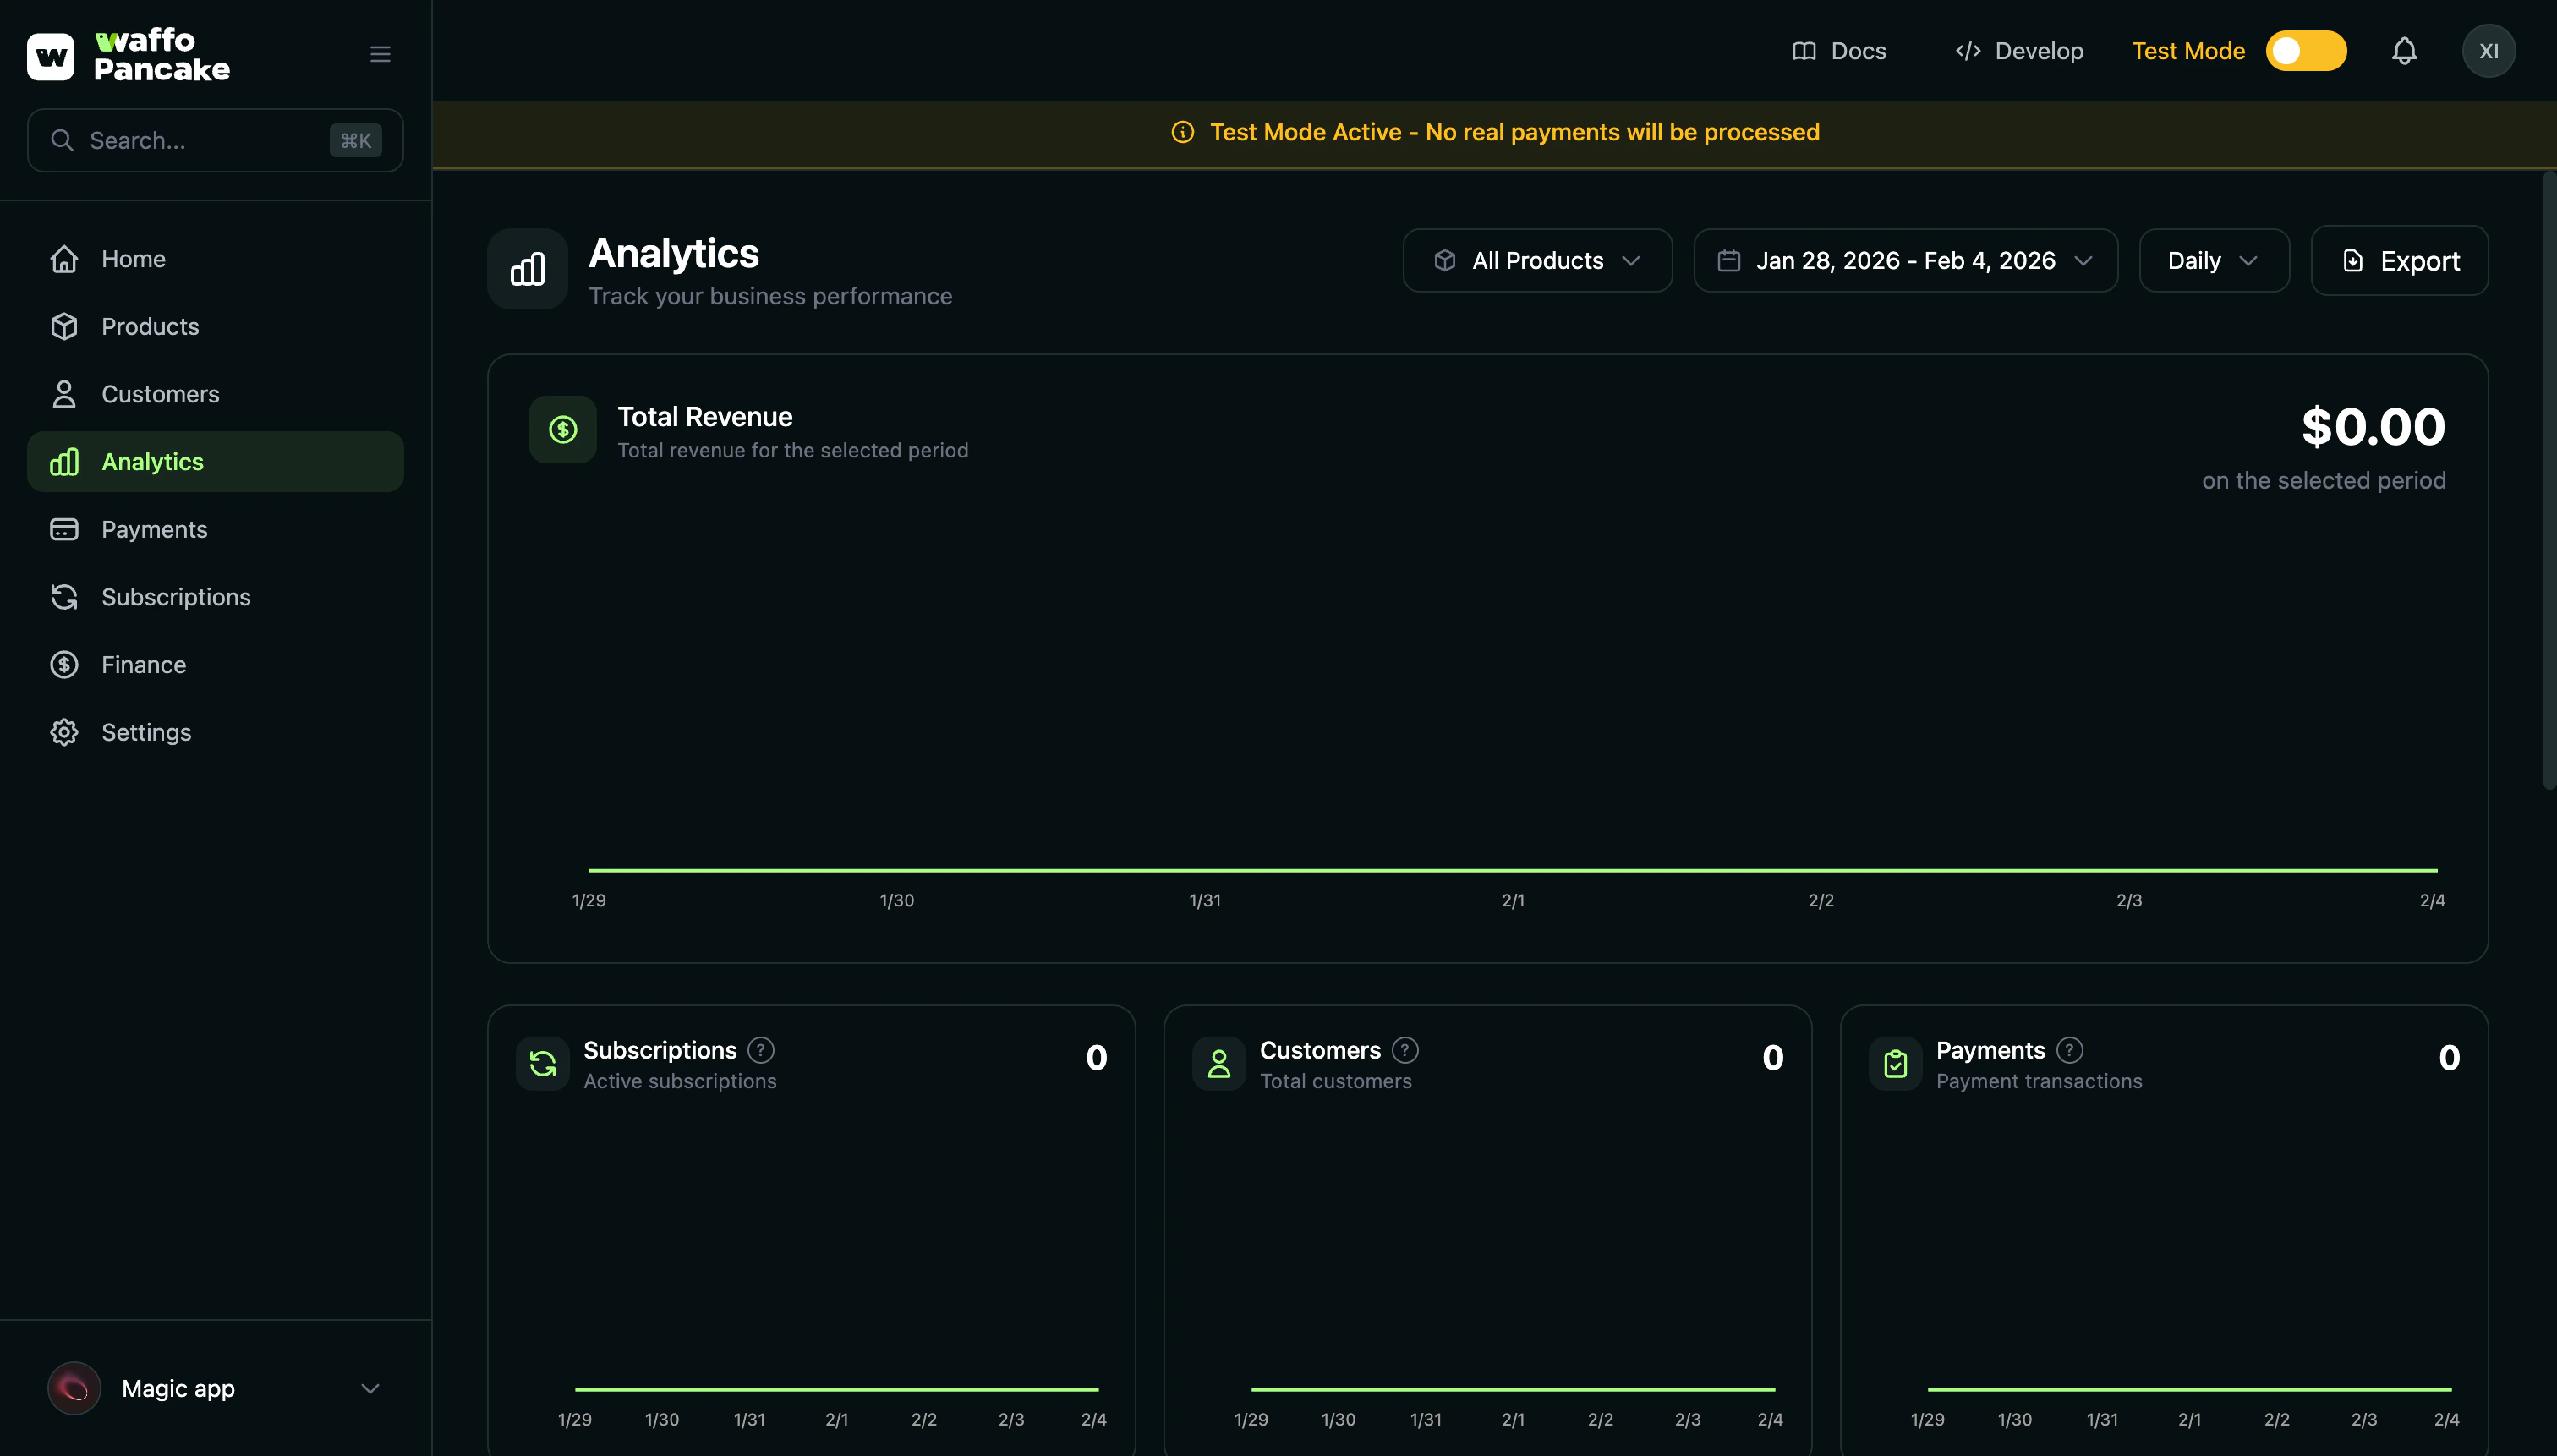The width and height of the screenshot is (2557, 1456).
Task: Open the All Products dropdown
Action: 1537,260
